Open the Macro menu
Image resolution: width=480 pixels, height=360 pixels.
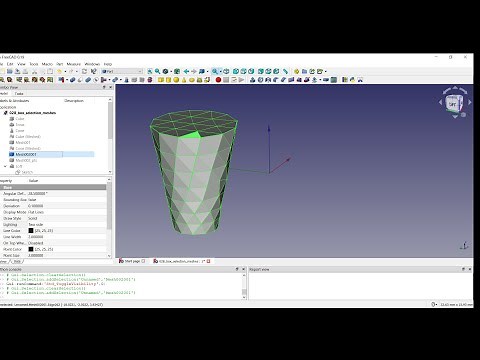point(47,64)
